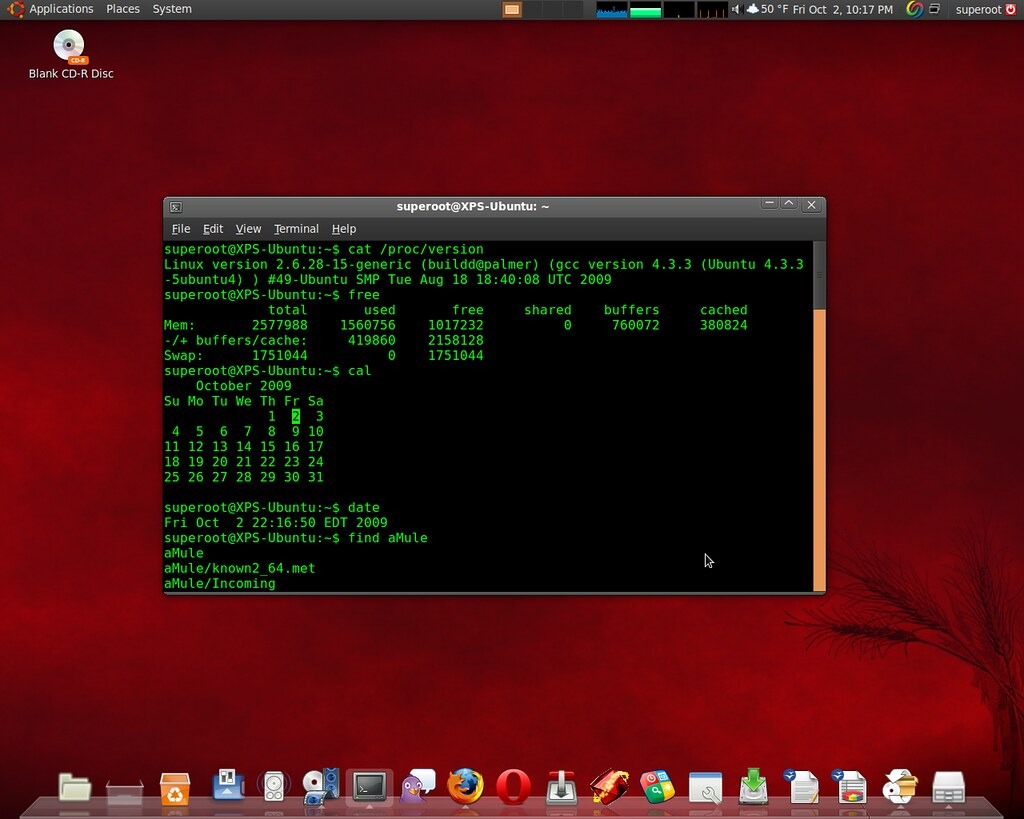The height and width of the screenshot is (819, 1024).
Task: Click day 31 in the calendar
Action: (315, 477)
